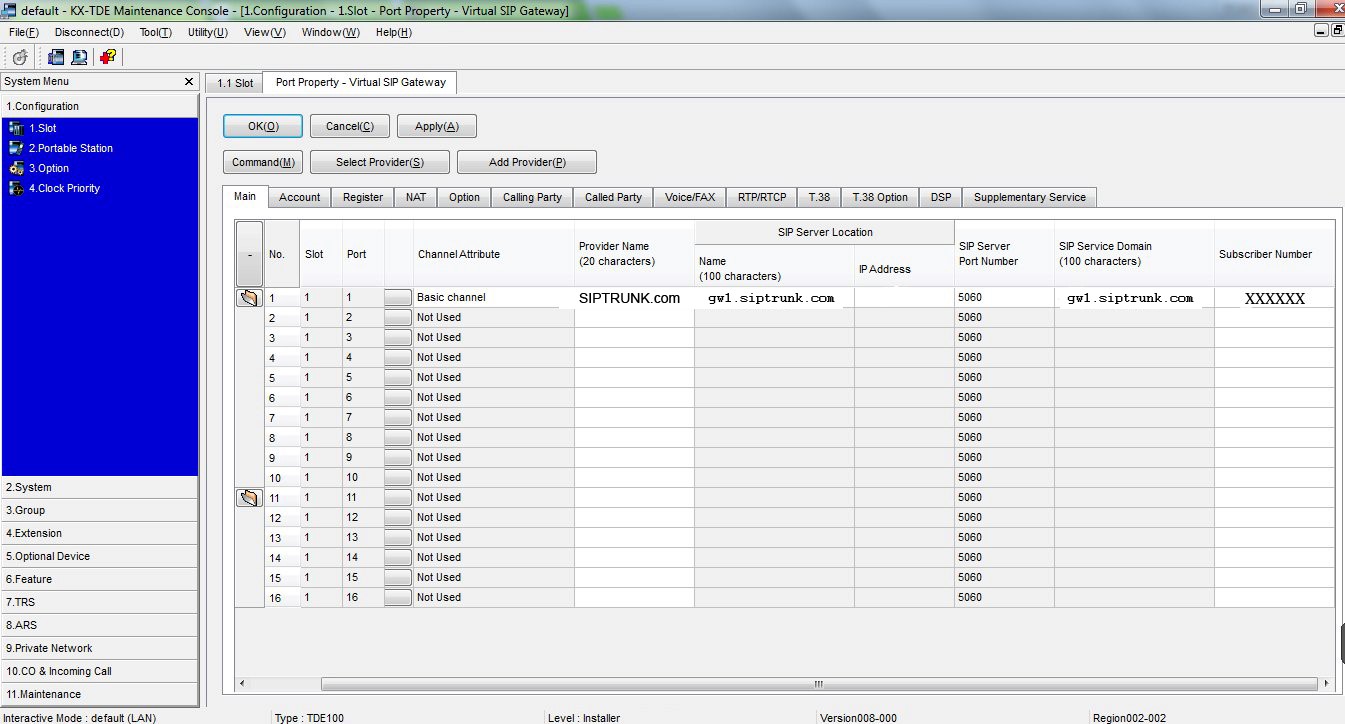The height and width of the screenshot is (724, 1345).
Task: Click the Select Provider(S) button
Action: point(380,162)
